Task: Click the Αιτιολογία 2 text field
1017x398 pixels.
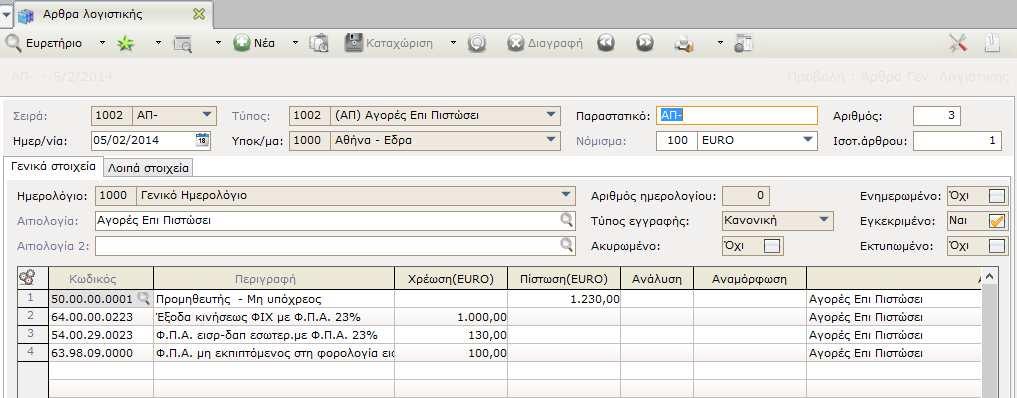Action: pyautogui.click(x=327, y=246)
